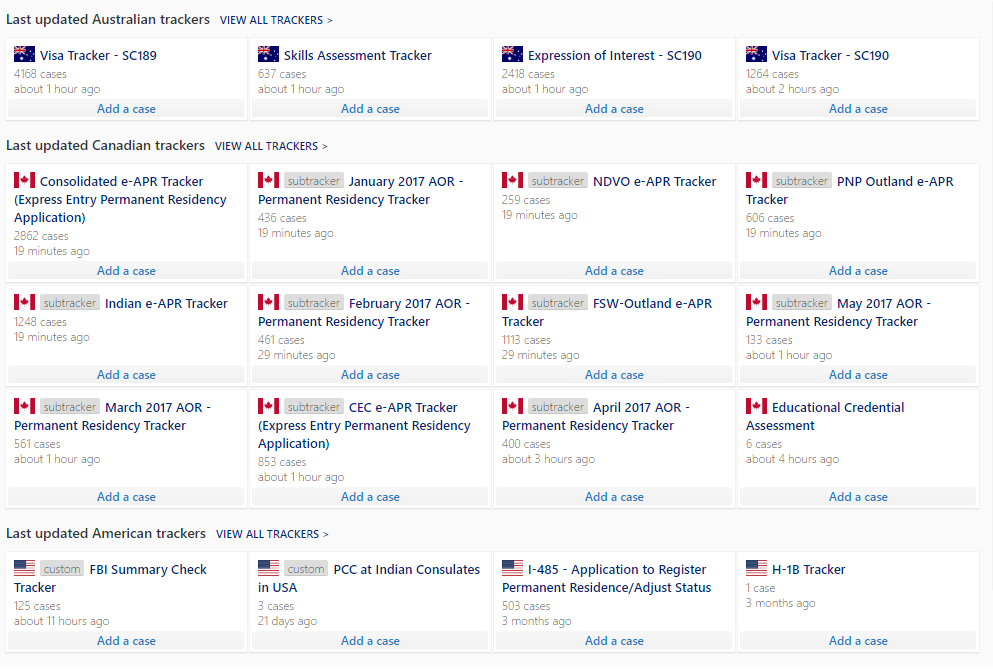993x669 pixels.
Task: Click the '2862 cases' count text
Action: [x=41, y=236]
